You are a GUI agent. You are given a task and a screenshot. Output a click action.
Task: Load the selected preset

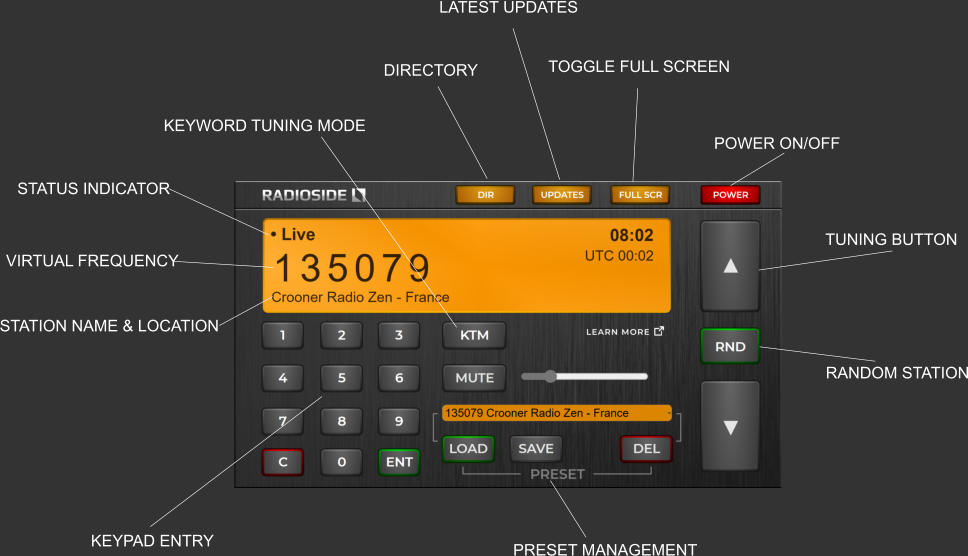(468, 448)
